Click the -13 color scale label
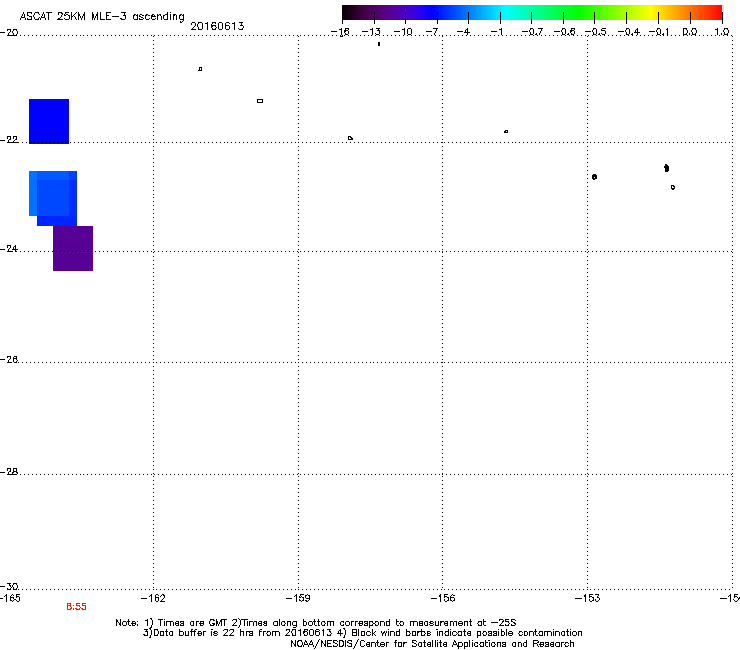The width and height of the screenshot is (740, 650). (x=371, y=32)
